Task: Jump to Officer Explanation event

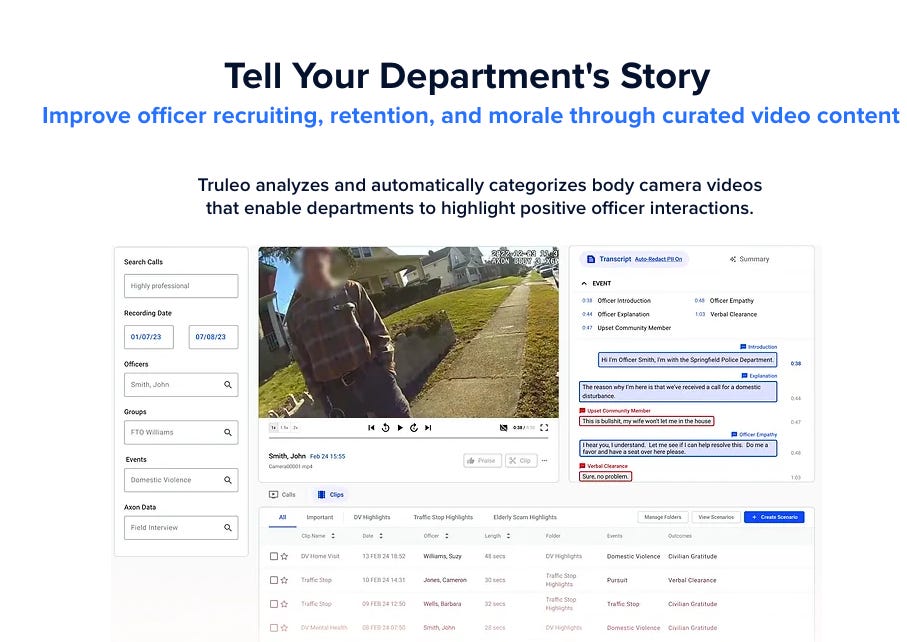Action: pyautogui.click(x=616, y=315)
